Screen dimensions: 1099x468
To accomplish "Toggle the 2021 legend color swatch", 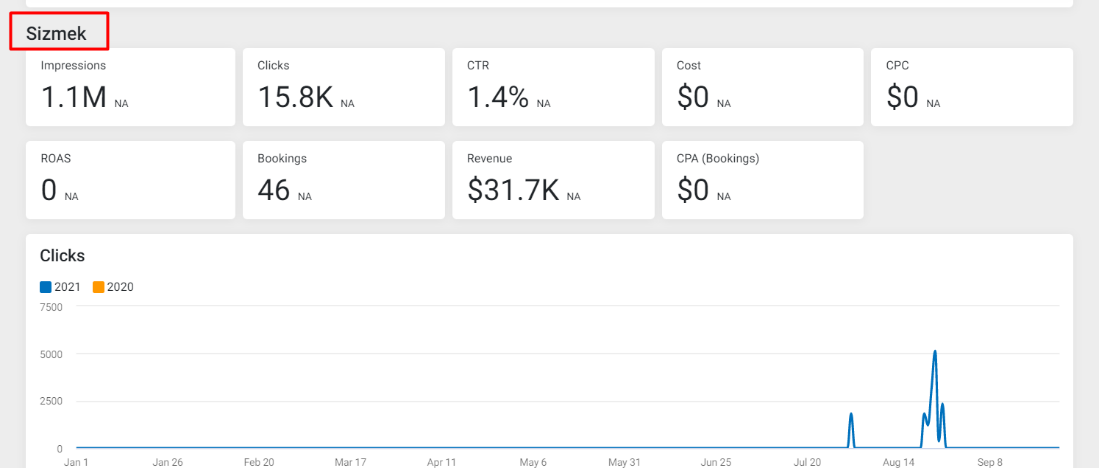I will coord(46,287).
